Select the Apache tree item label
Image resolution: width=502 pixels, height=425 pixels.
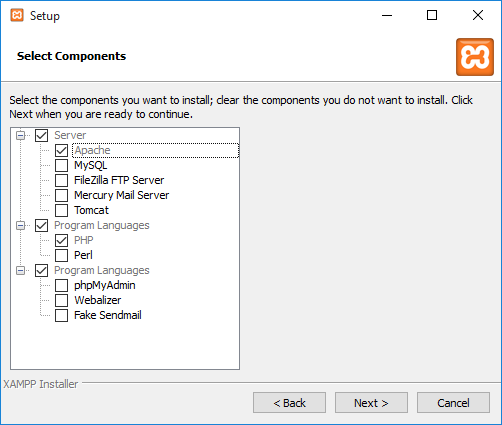click(x=92, y=150)
